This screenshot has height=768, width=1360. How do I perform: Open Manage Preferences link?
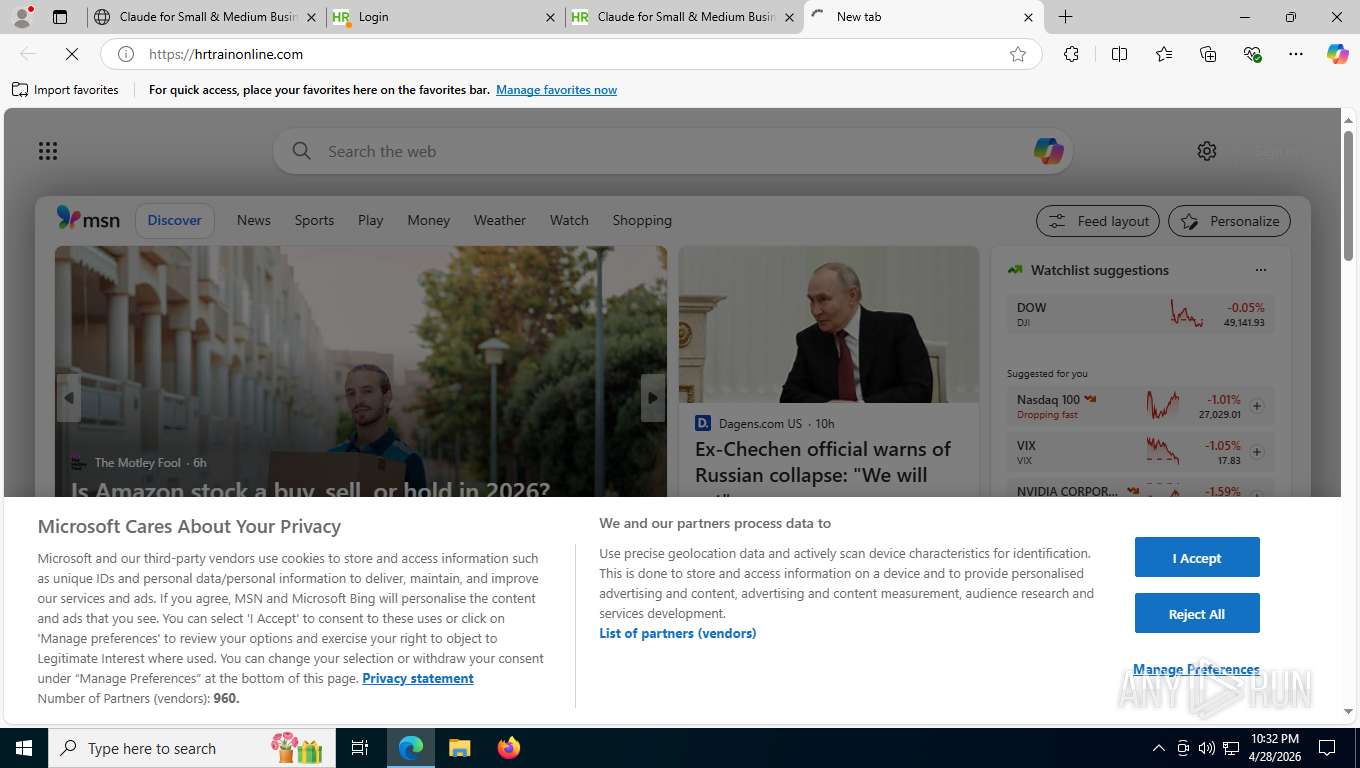[1196, 669]
